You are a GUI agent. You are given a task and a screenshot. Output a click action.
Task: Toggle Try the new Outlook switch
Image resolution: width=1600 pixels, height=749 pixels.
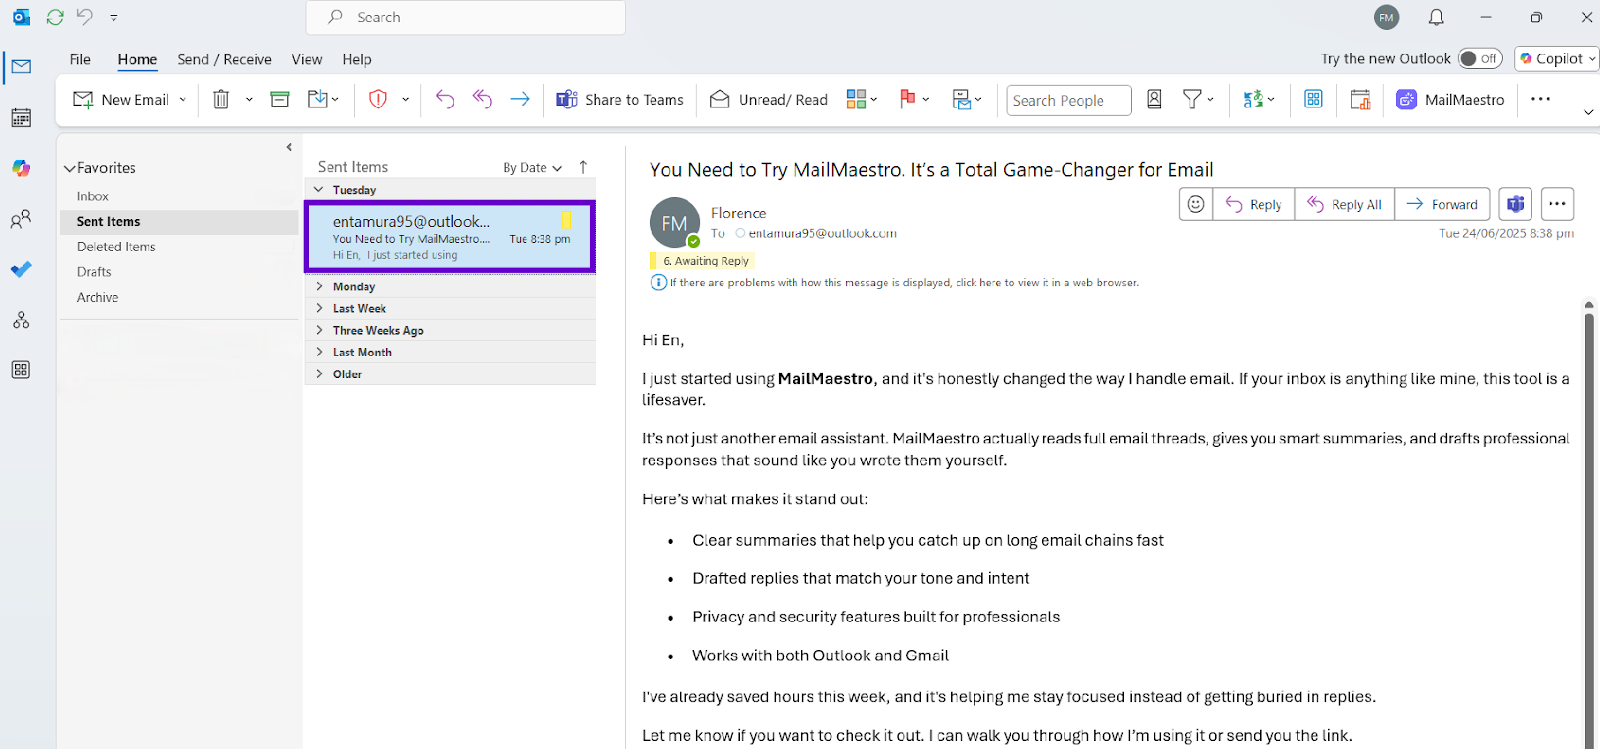point(1479,59)
